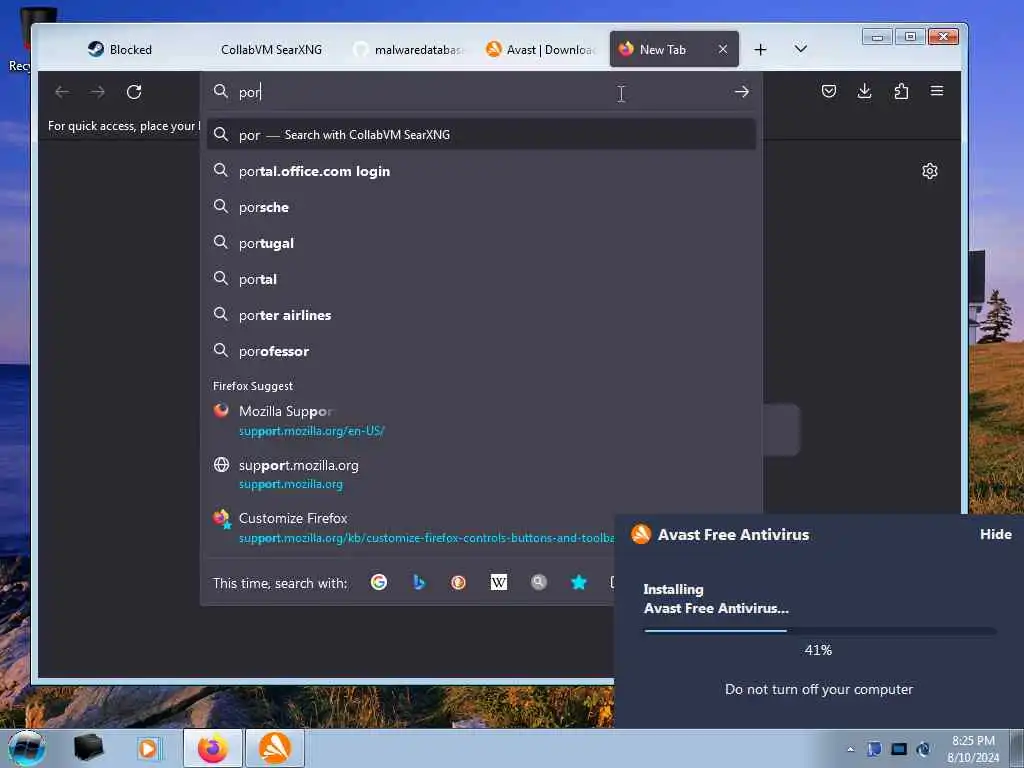Open the Windows Start menu
Viewport: 1024px width, 768px height.
tap(26, 748)
